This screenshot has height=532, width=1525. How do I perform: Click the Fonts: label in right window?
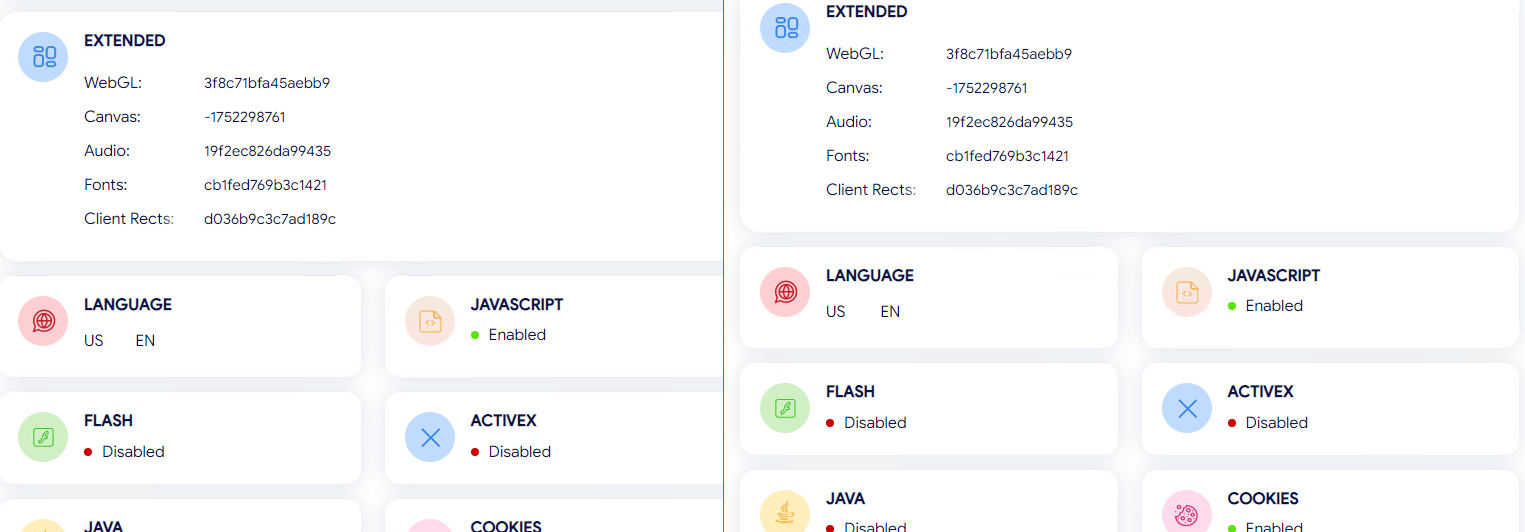point(848,156)
